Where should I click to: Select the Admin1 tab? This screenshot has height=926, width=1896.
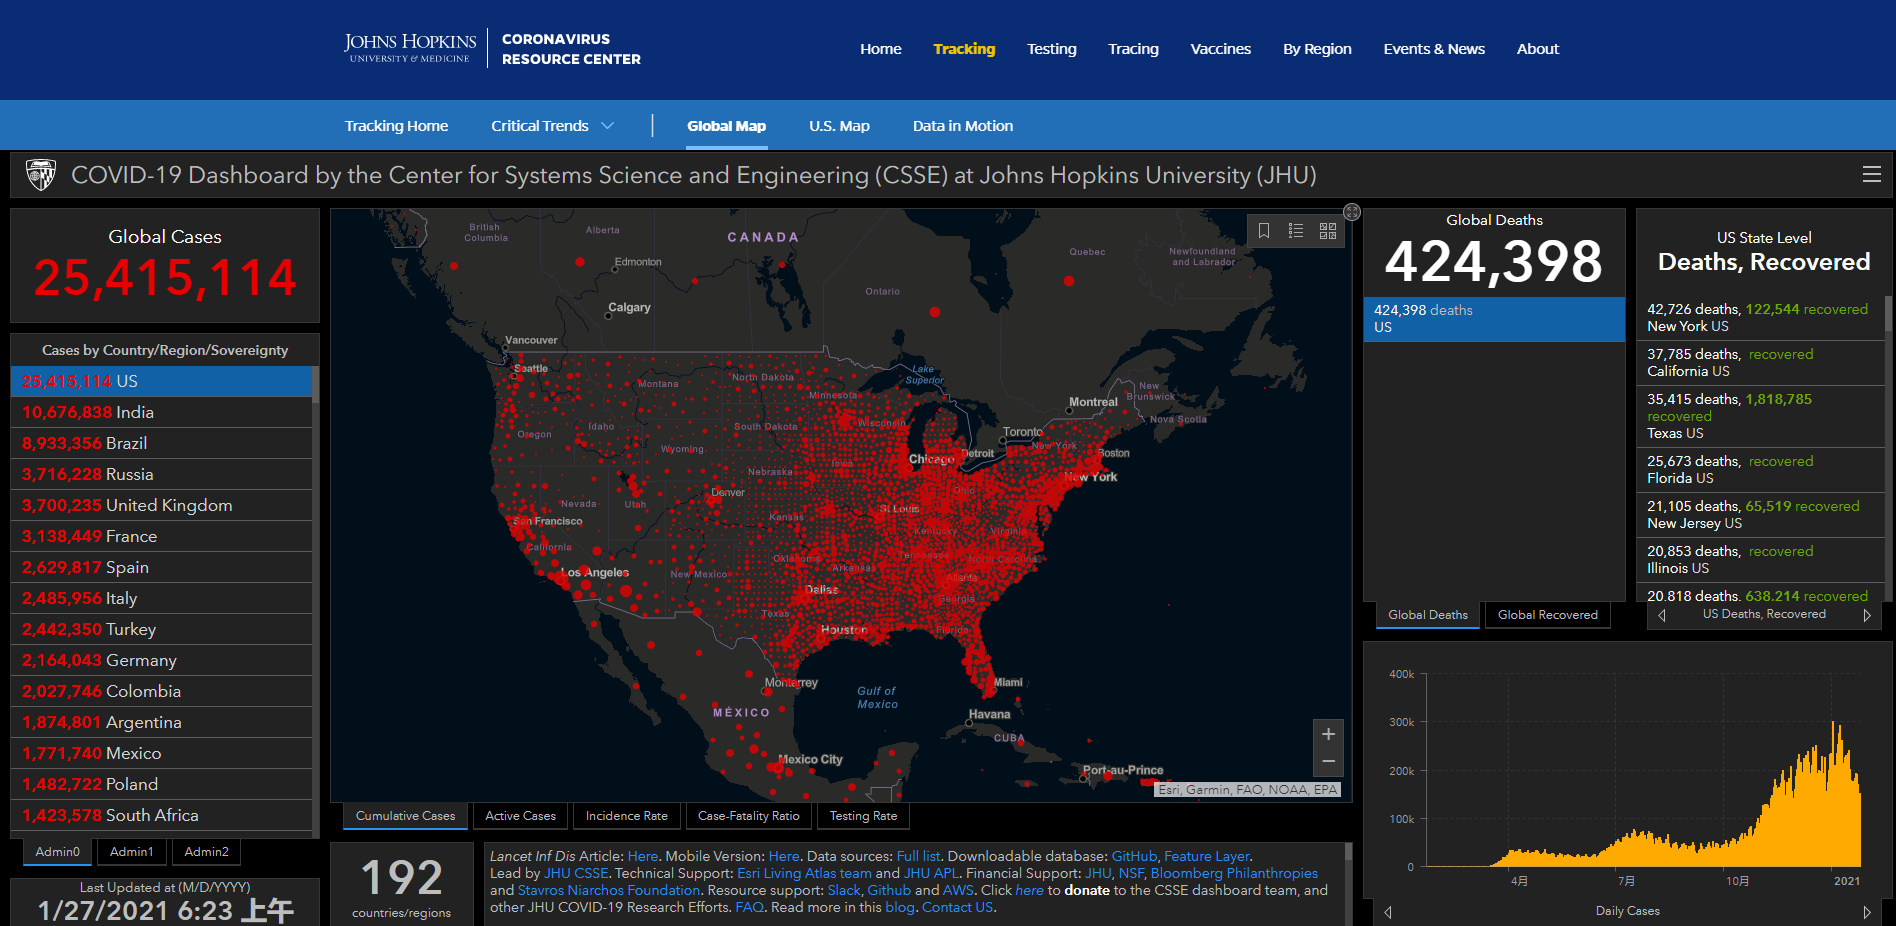(x=132, y=852)
